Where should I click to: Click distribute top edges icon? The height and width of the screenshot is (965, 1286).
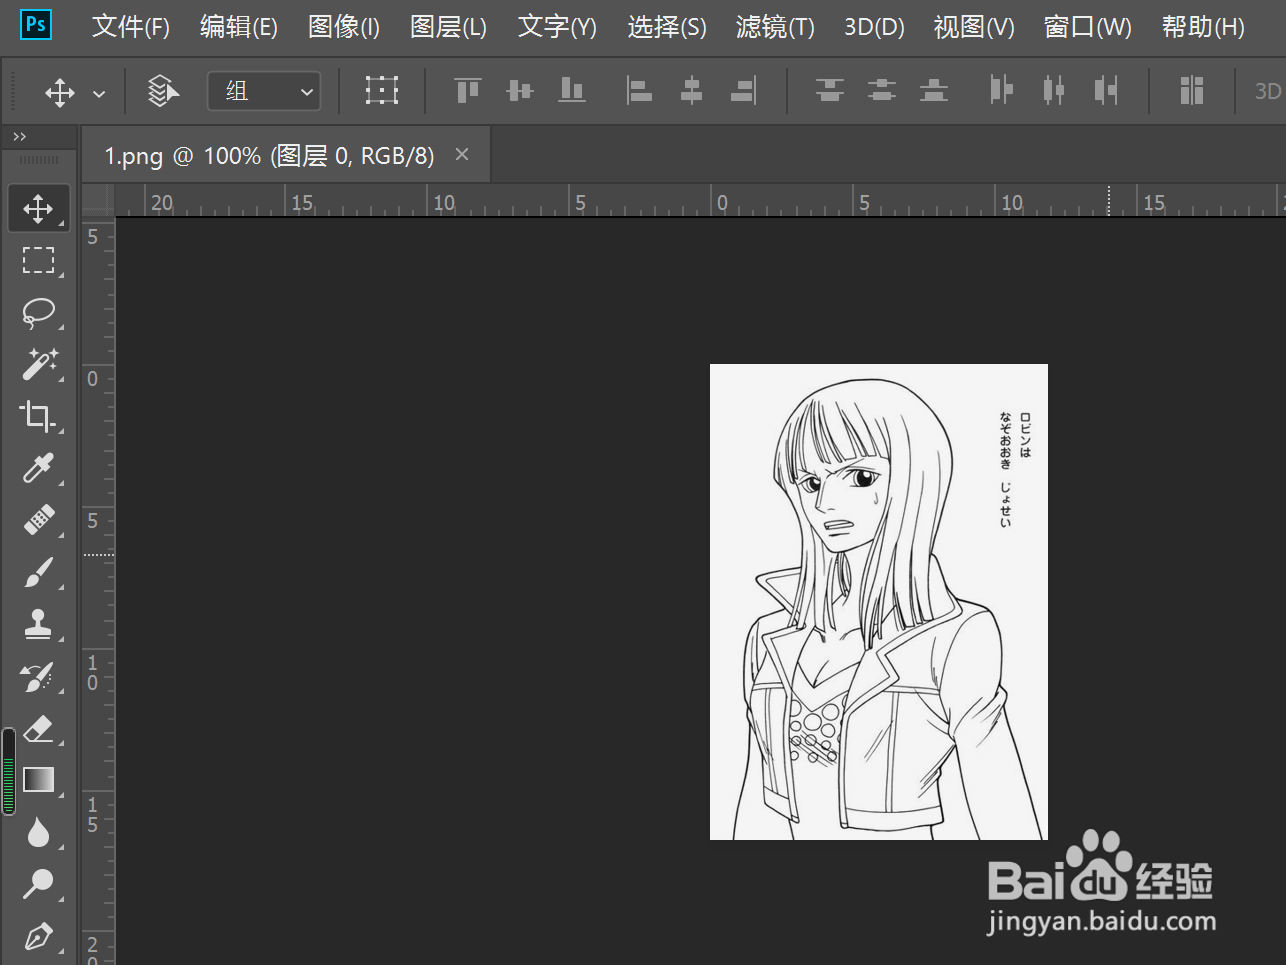[x=830, y=91]
